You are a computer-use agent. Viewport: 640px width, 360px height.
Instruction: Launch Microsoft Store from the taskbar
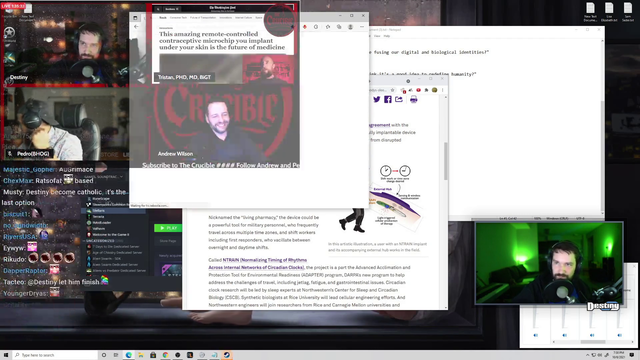click(153, 355)
